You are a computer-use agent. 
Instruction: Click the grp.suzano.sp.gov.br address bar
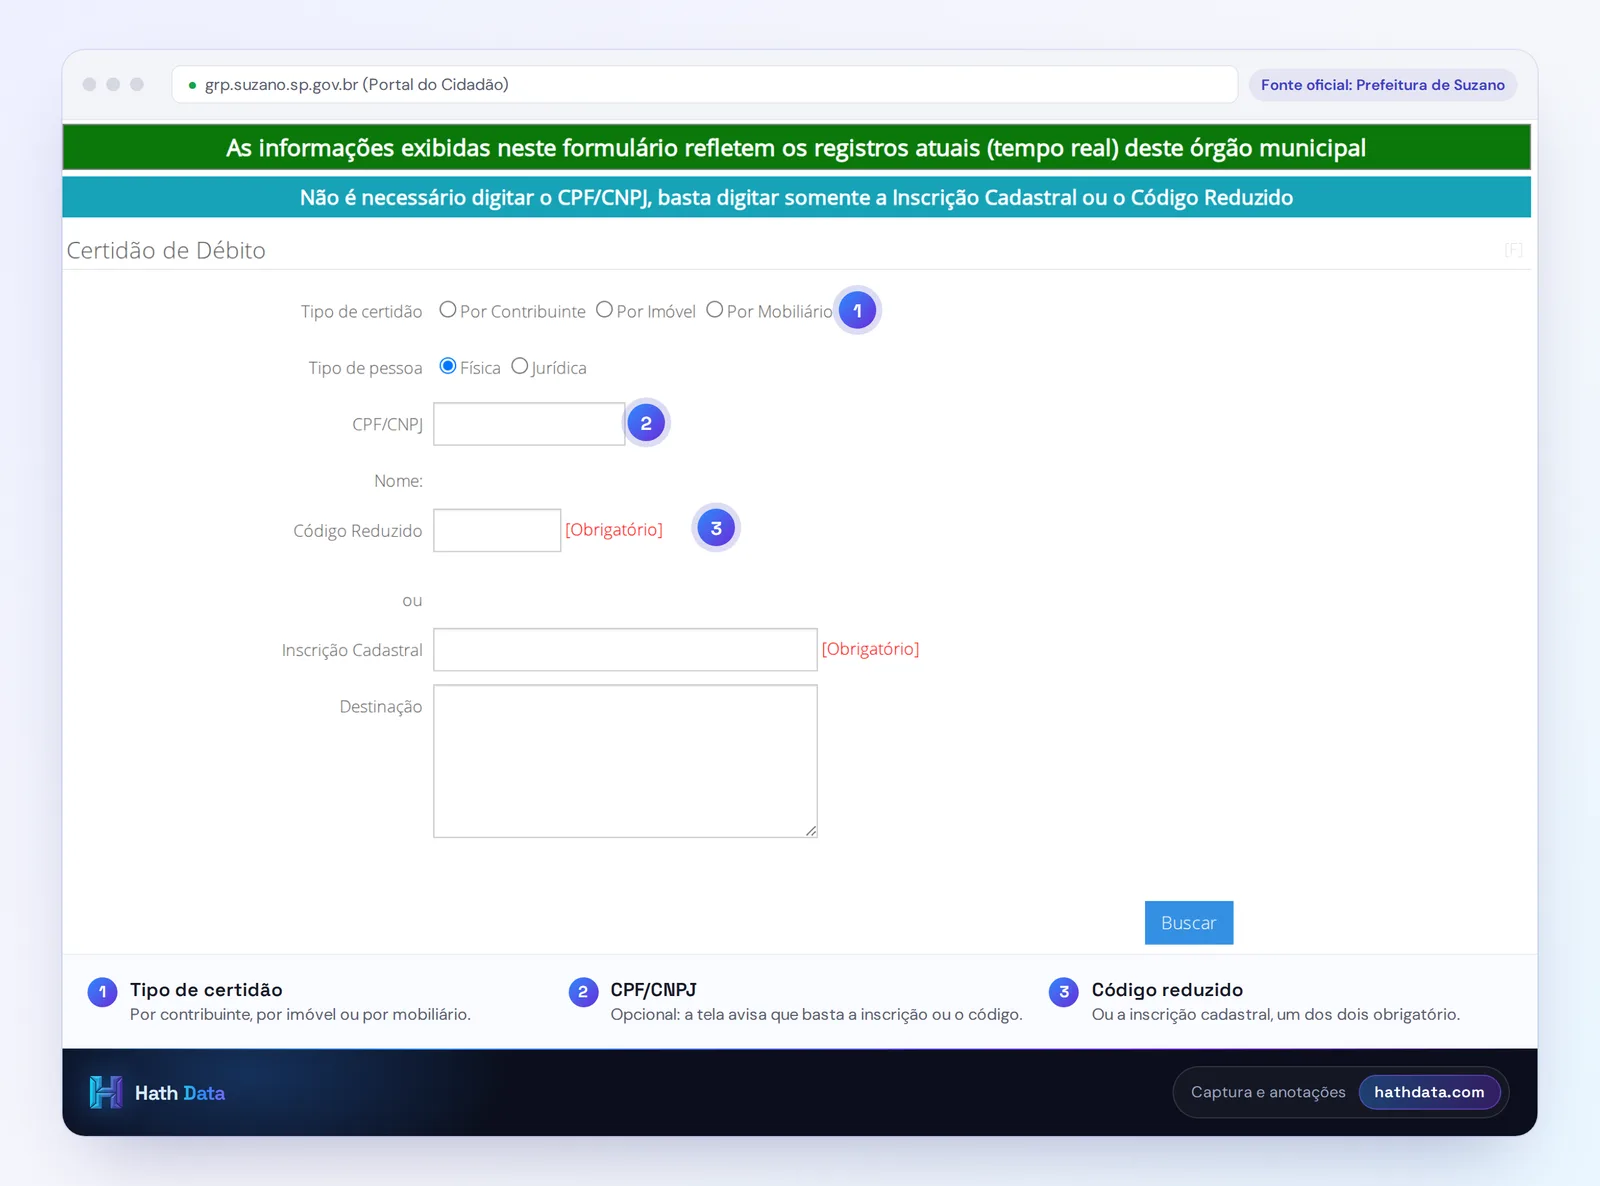(x=705, y=85)
